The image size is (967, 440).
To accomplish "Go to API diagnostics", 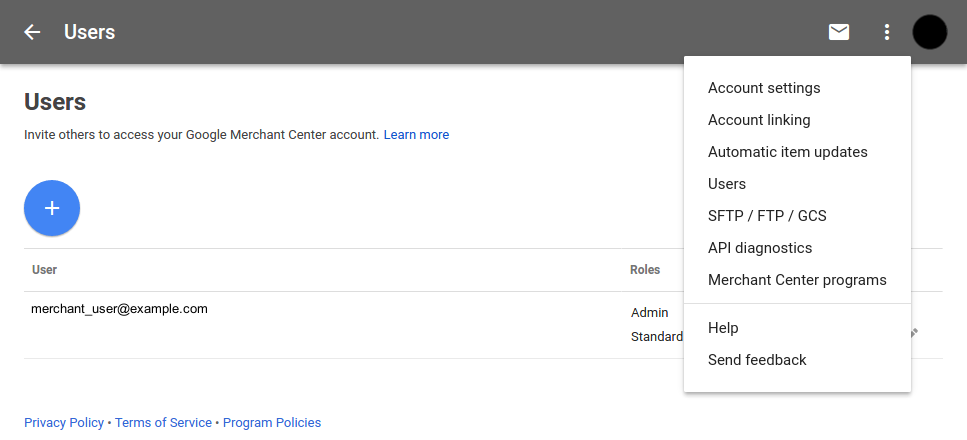I will click(760, 248).
